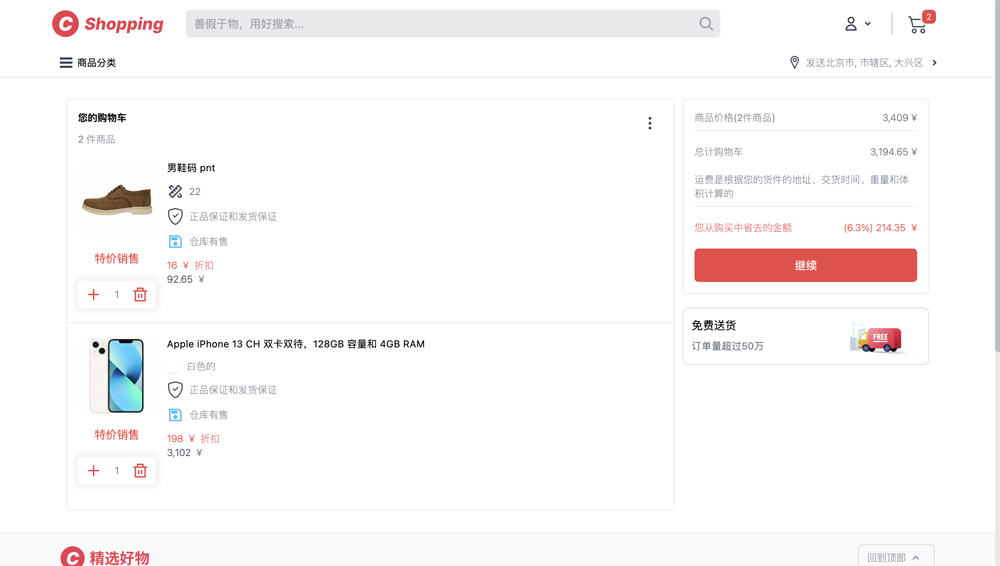The height and width of the screenshot is (566, 1000).
Task: Click the 精选好物 footer logo
Action: (x=105, y=556)
